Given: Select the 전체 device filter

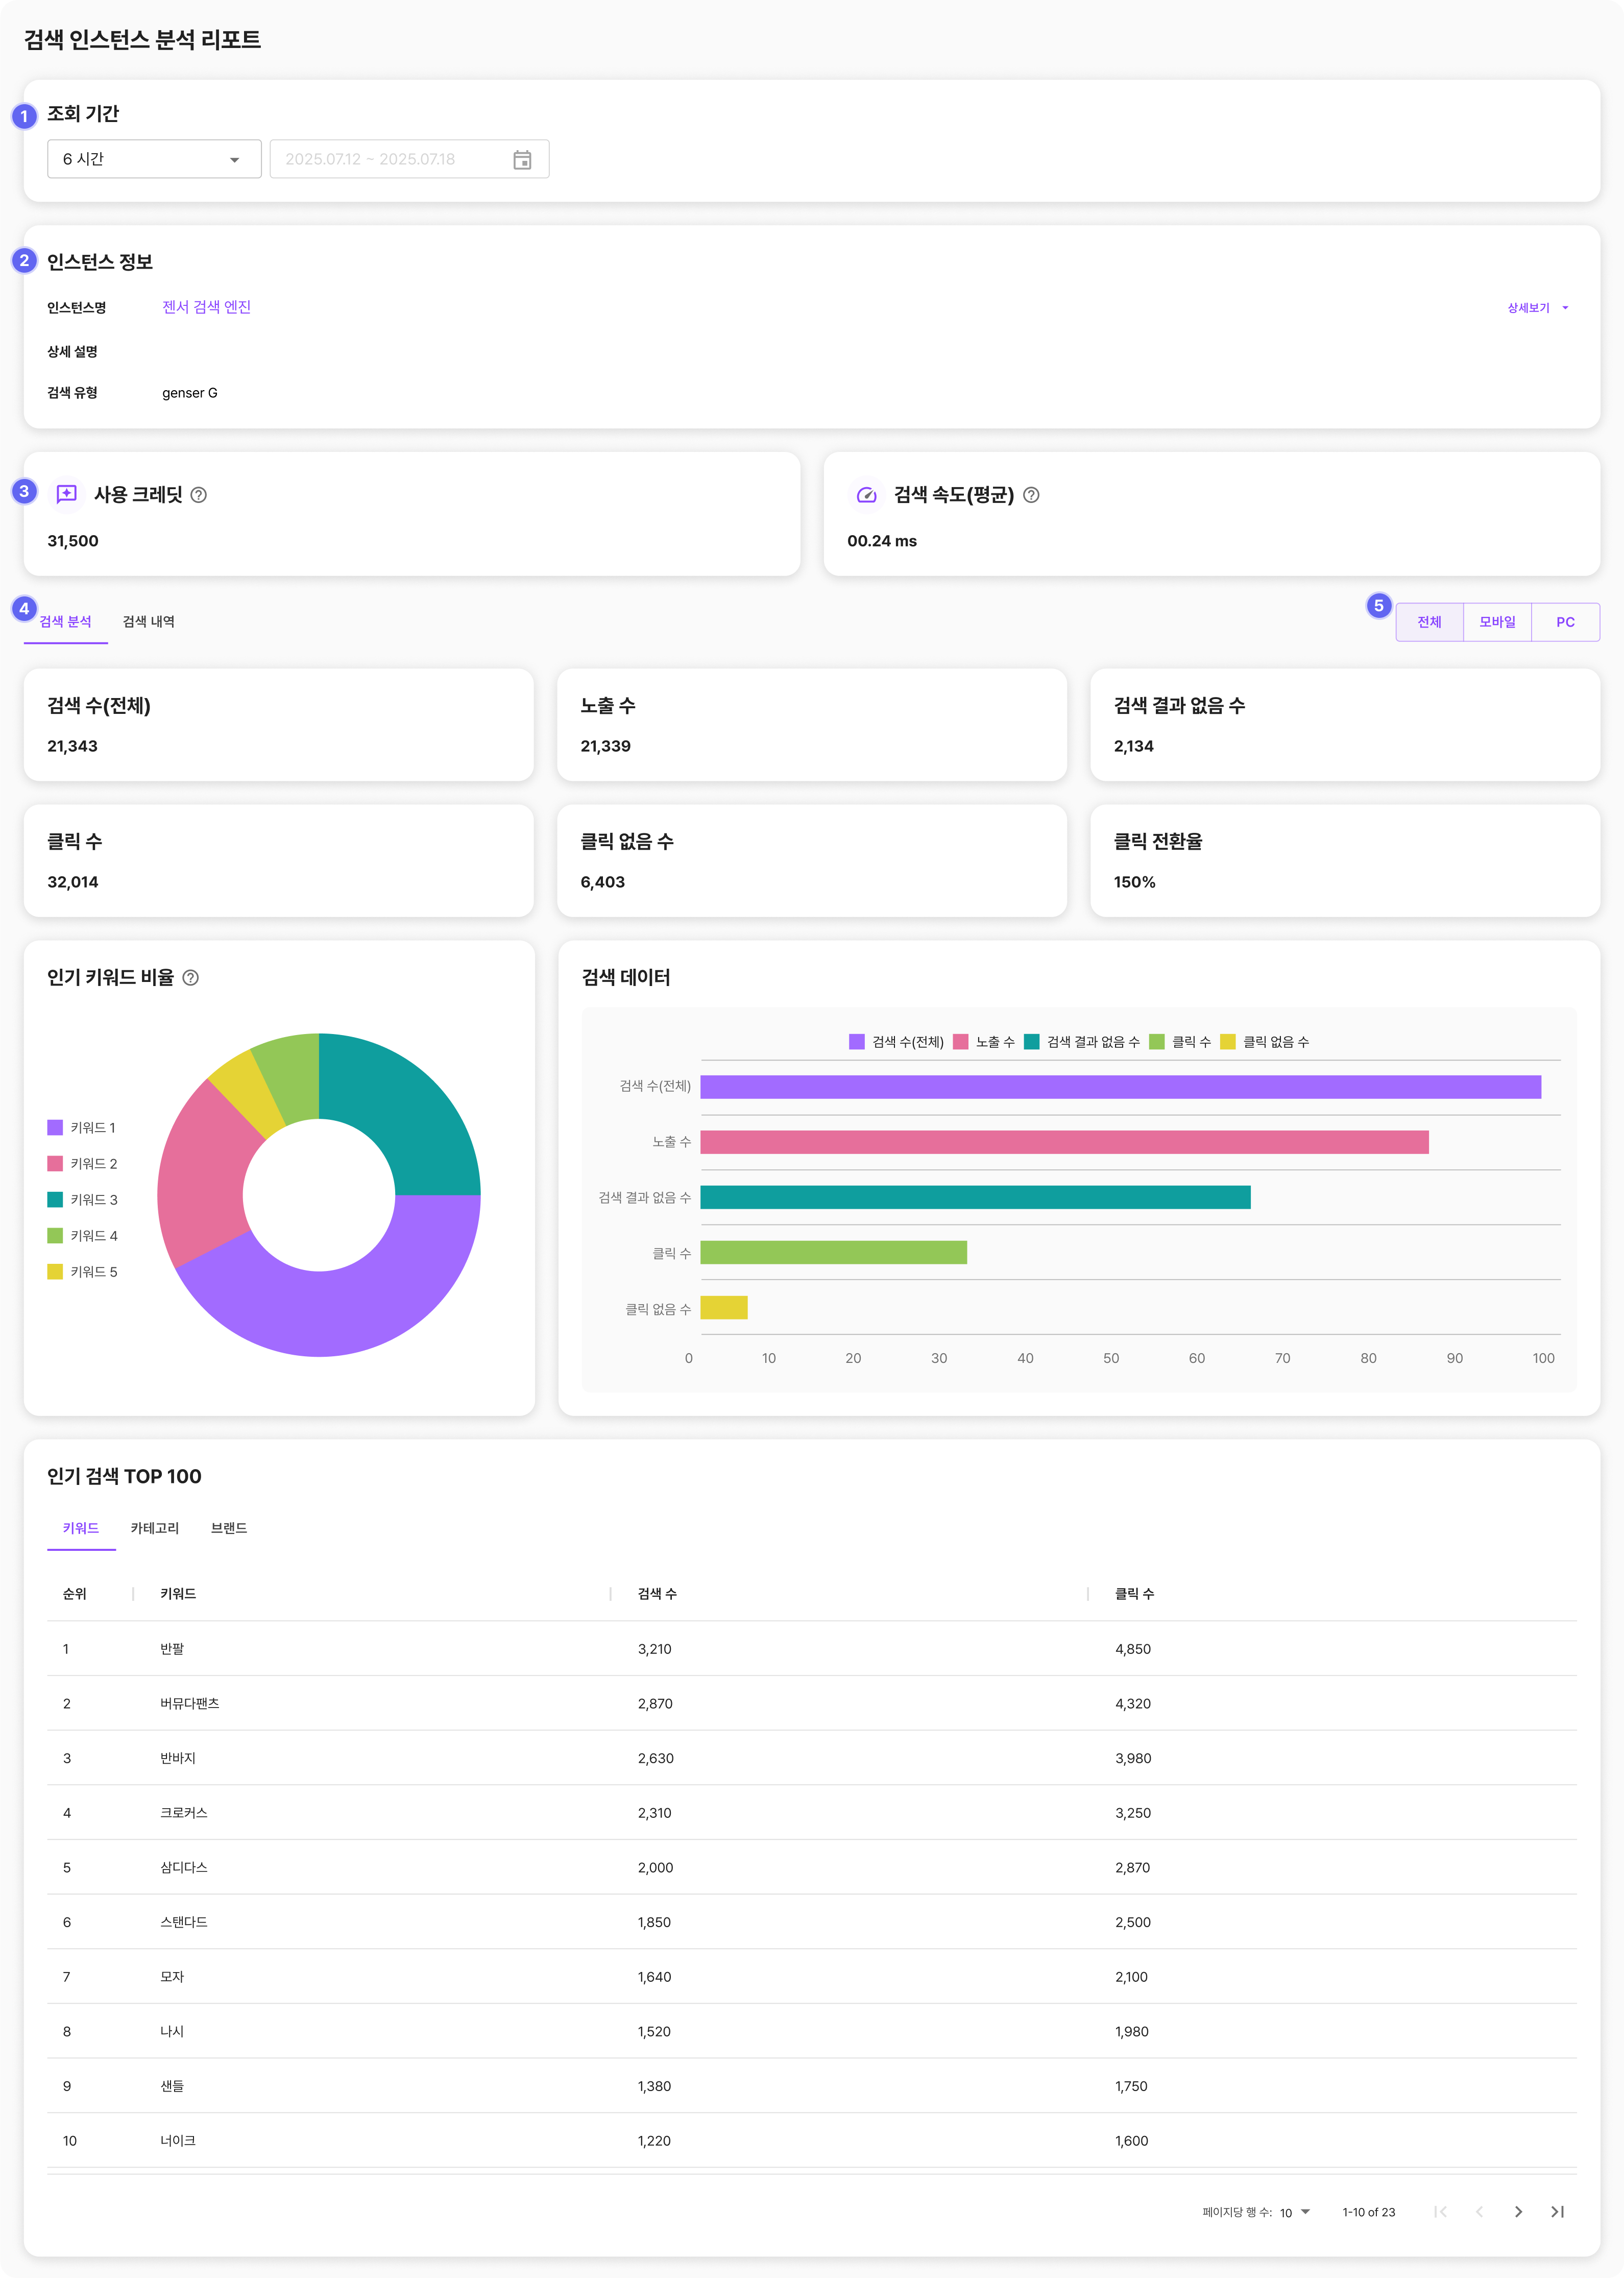Looking at the screenshot, I should pos(1429,622).
